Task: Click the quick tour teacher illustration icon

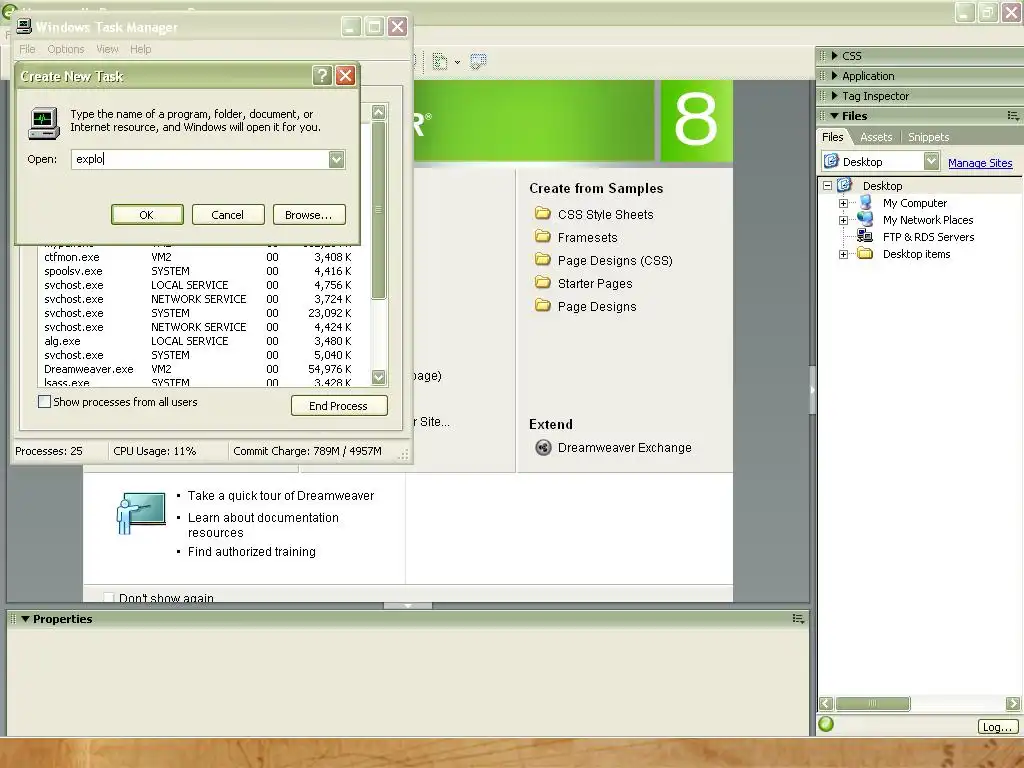Action: tap(141, 513)
